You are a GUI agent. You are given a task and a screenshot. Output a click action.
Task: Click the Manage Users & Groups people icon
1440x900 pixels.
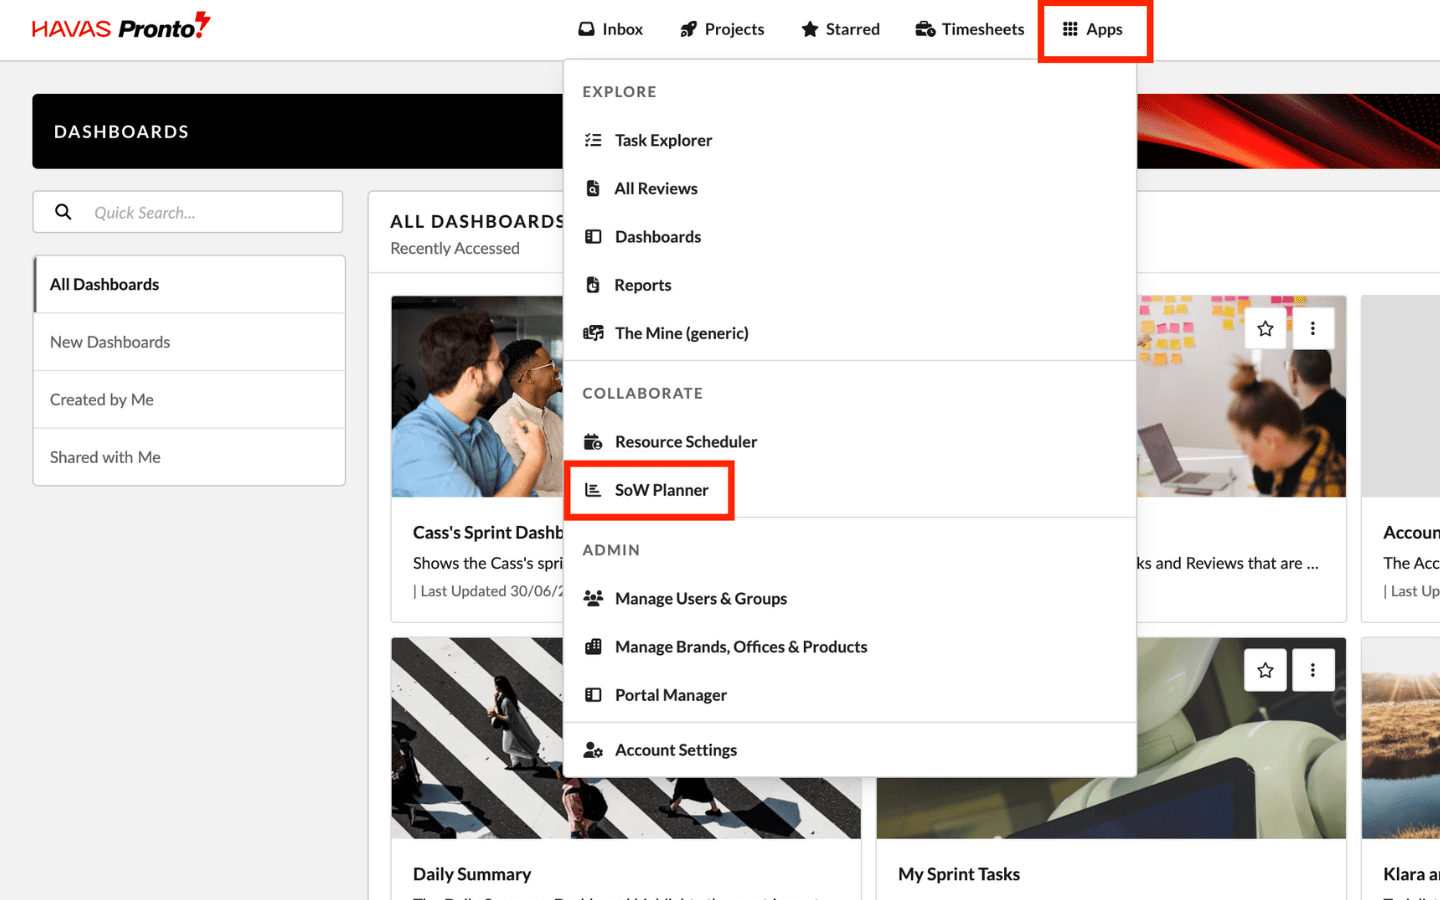(593, 598)
